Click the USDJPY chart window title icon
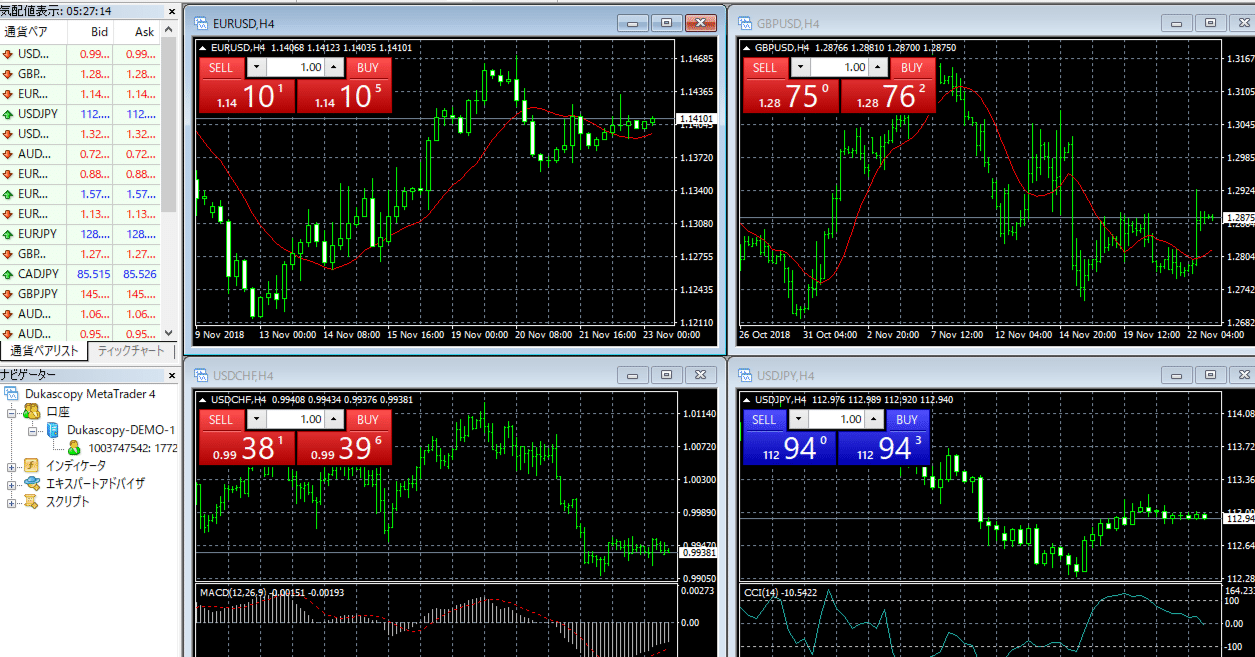1255x657 pixels. (x=746, y=375)
